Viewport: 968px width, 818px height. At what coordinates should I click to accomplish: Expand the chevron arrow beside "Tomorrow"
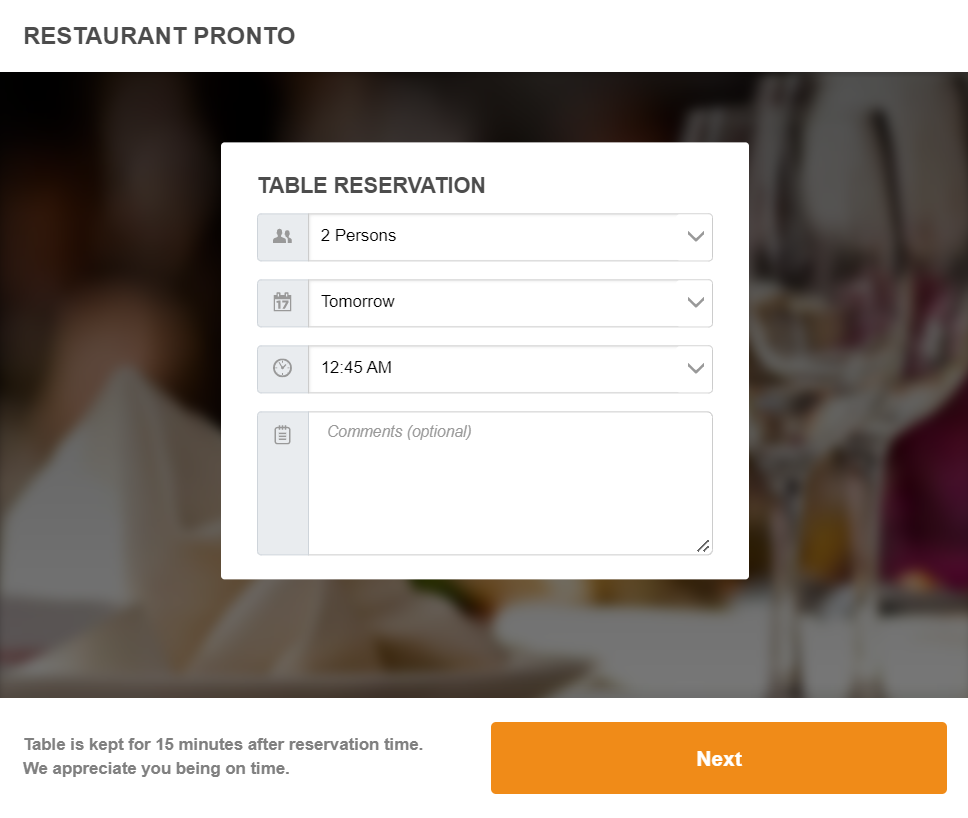click(x=696, y=302)
